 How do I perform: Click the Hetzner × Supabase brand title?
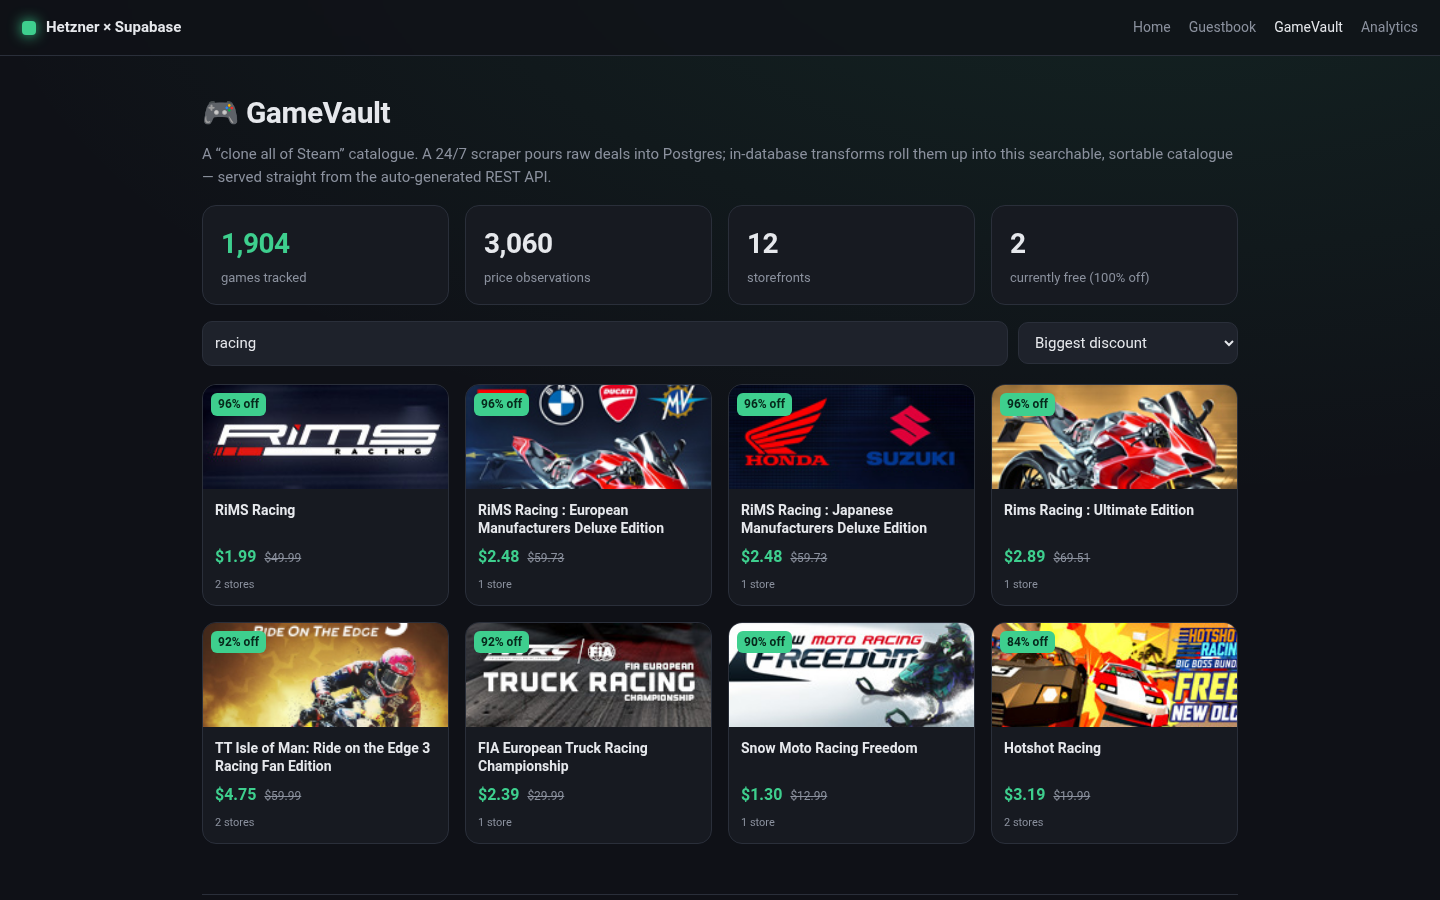(113, 27)
